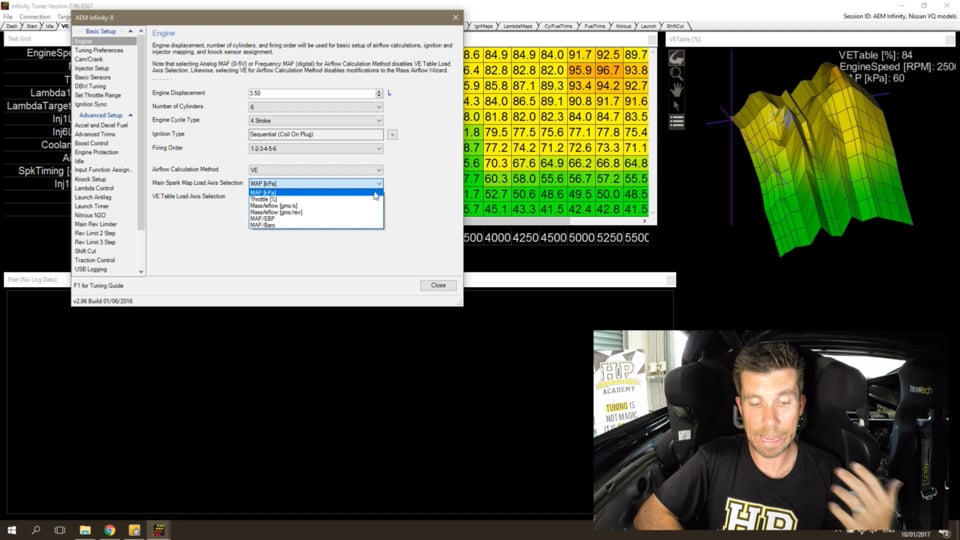Click the Ignition Type options button

coord(392,134)
